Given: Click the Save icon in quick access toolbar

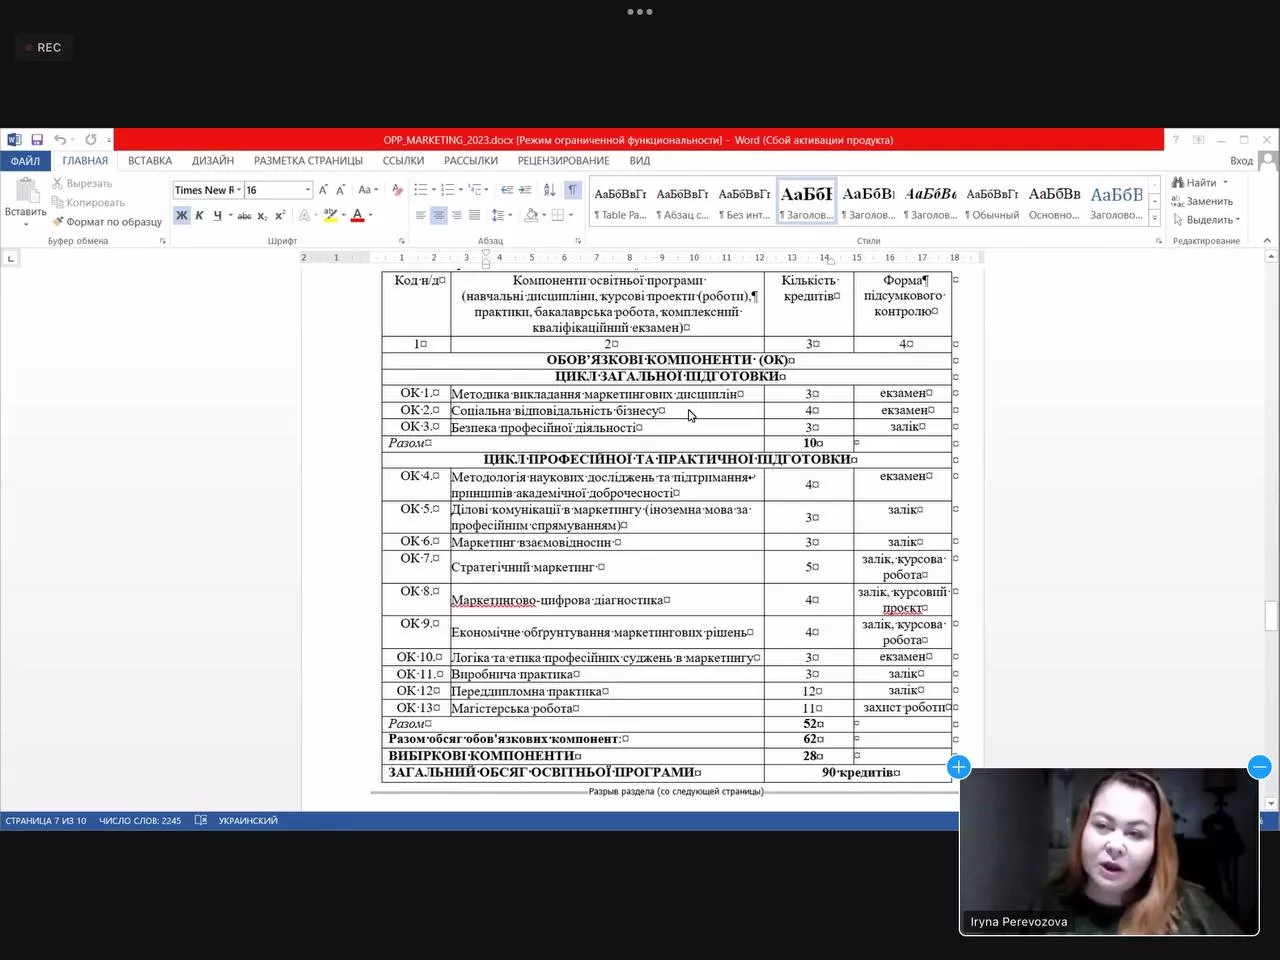Looking at the screenshot, I should [x=37, y=140].
